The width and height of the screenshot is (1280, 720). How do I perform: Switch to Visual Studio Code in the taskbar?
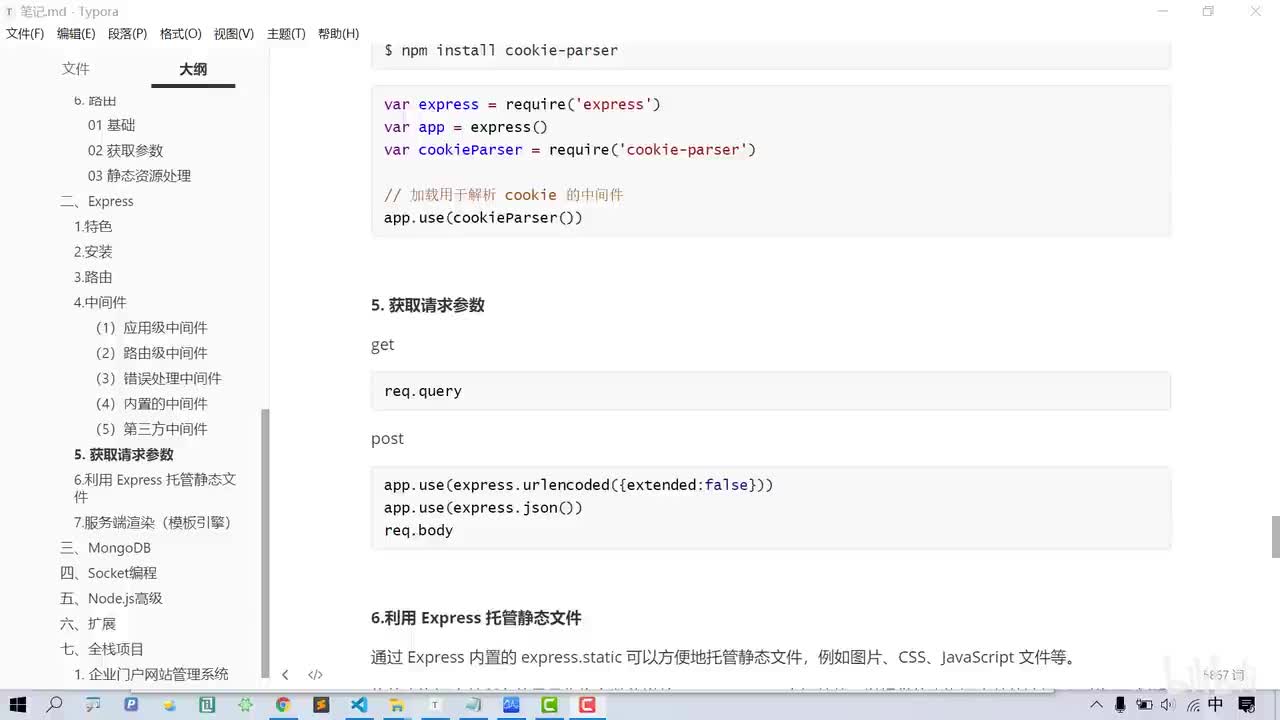coord(359,705)
